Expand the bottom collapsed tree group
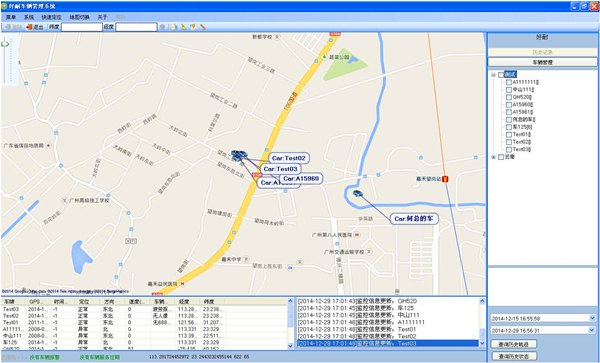This screenshot has height=363, width=600. click(494, 157)
